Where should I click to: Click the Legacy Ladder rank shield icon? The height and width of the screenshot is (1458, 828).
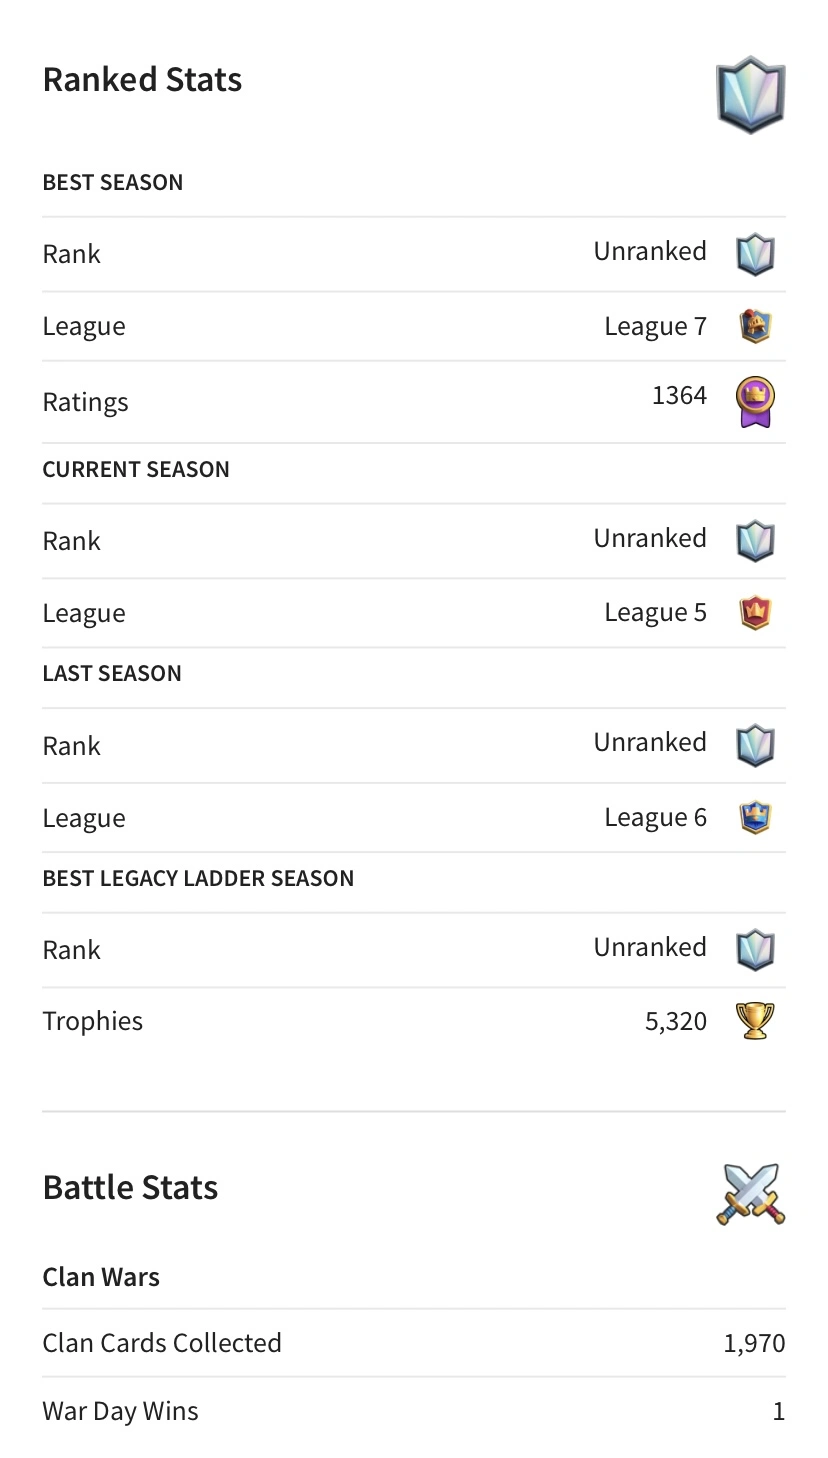pos(755,950)
